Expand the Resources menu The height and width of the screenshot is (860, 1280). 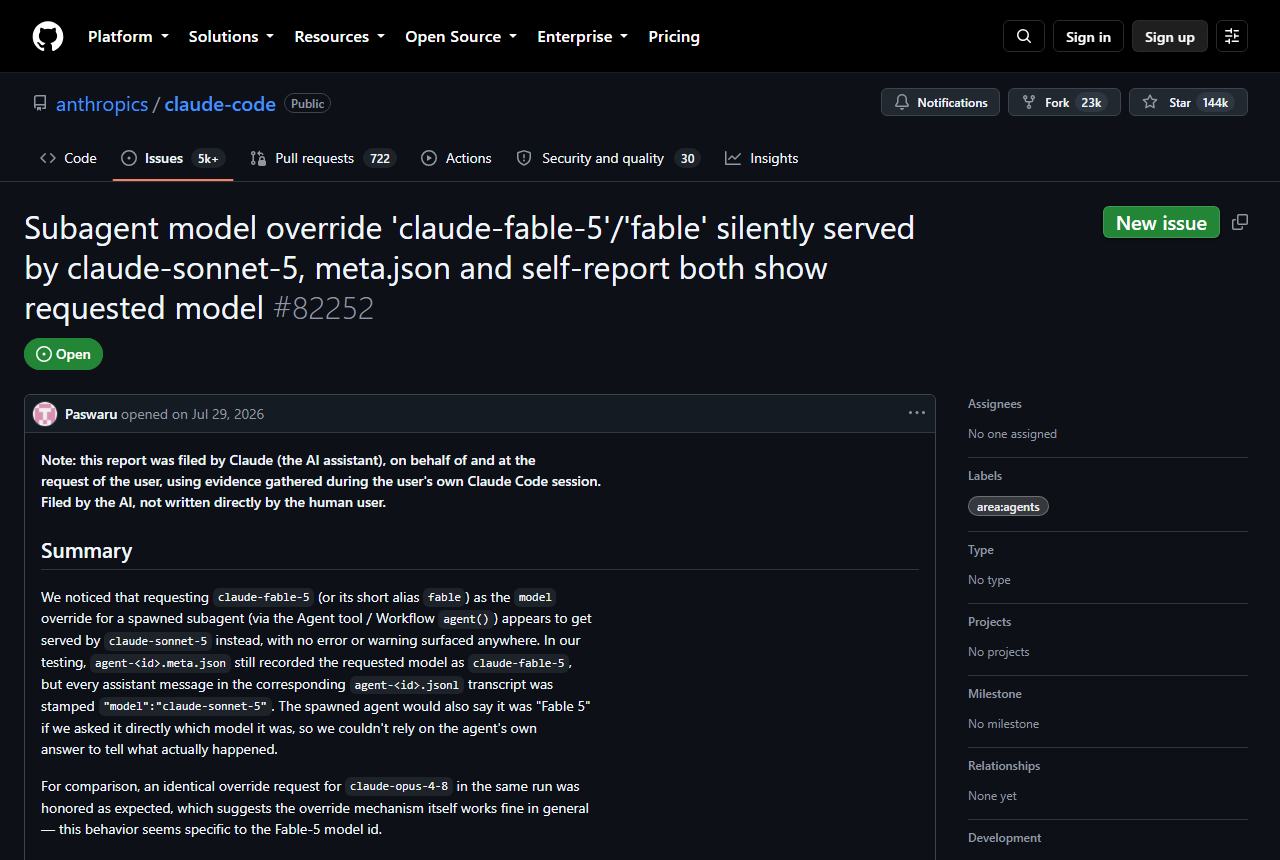pyautogui.click(x=339, y=36)
